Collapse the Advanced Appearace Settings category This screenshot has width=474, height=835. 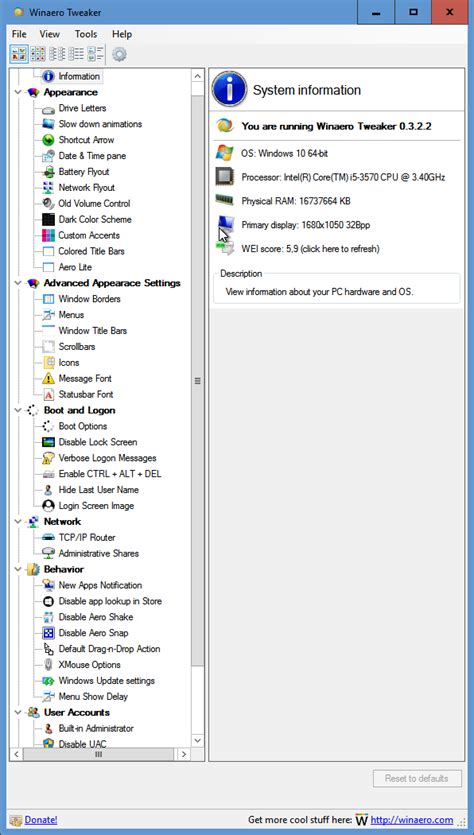[x=19, y=283]
